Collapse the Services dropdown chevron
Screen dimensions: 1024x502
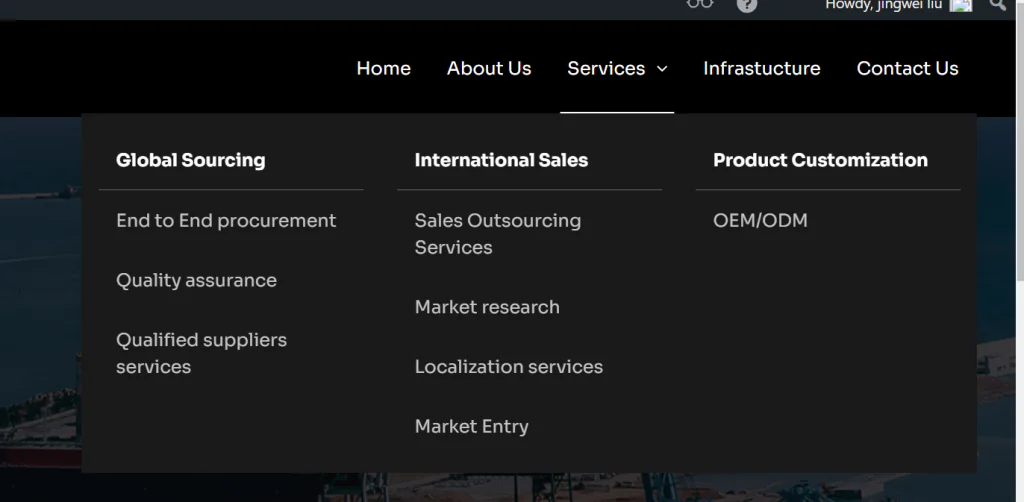coord(662,69)
